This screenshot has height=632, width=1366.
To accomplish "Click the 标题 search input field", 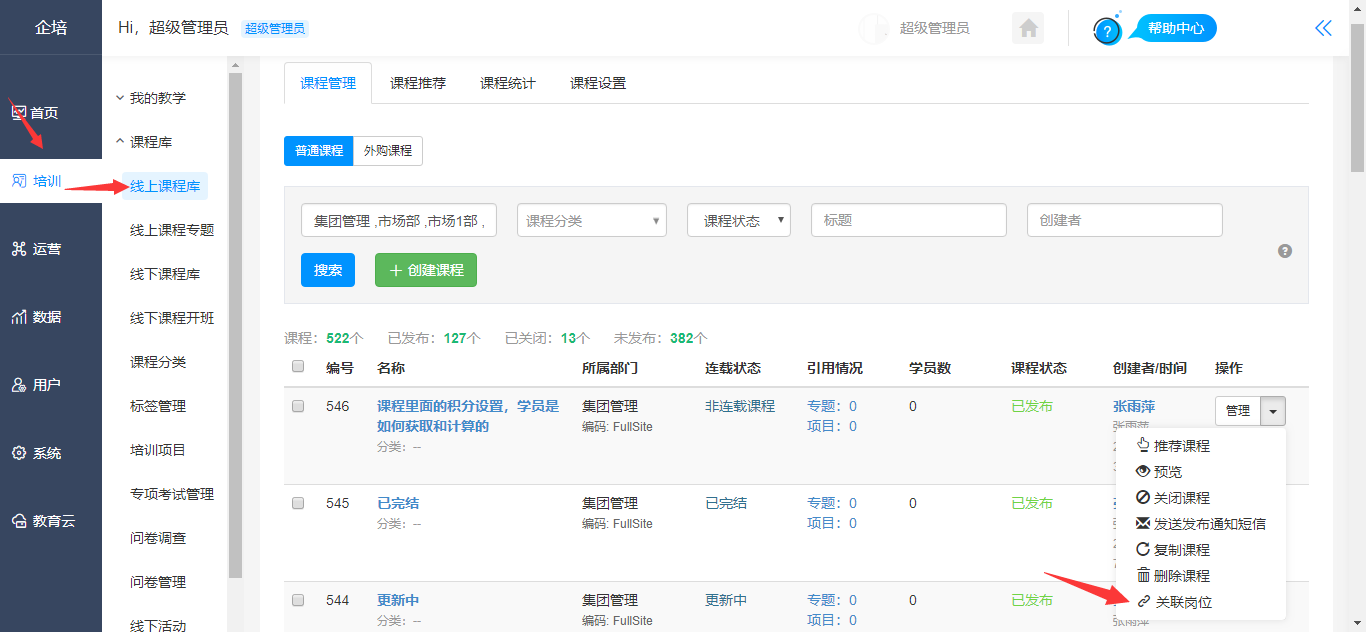I will click(x=908, y=221).
